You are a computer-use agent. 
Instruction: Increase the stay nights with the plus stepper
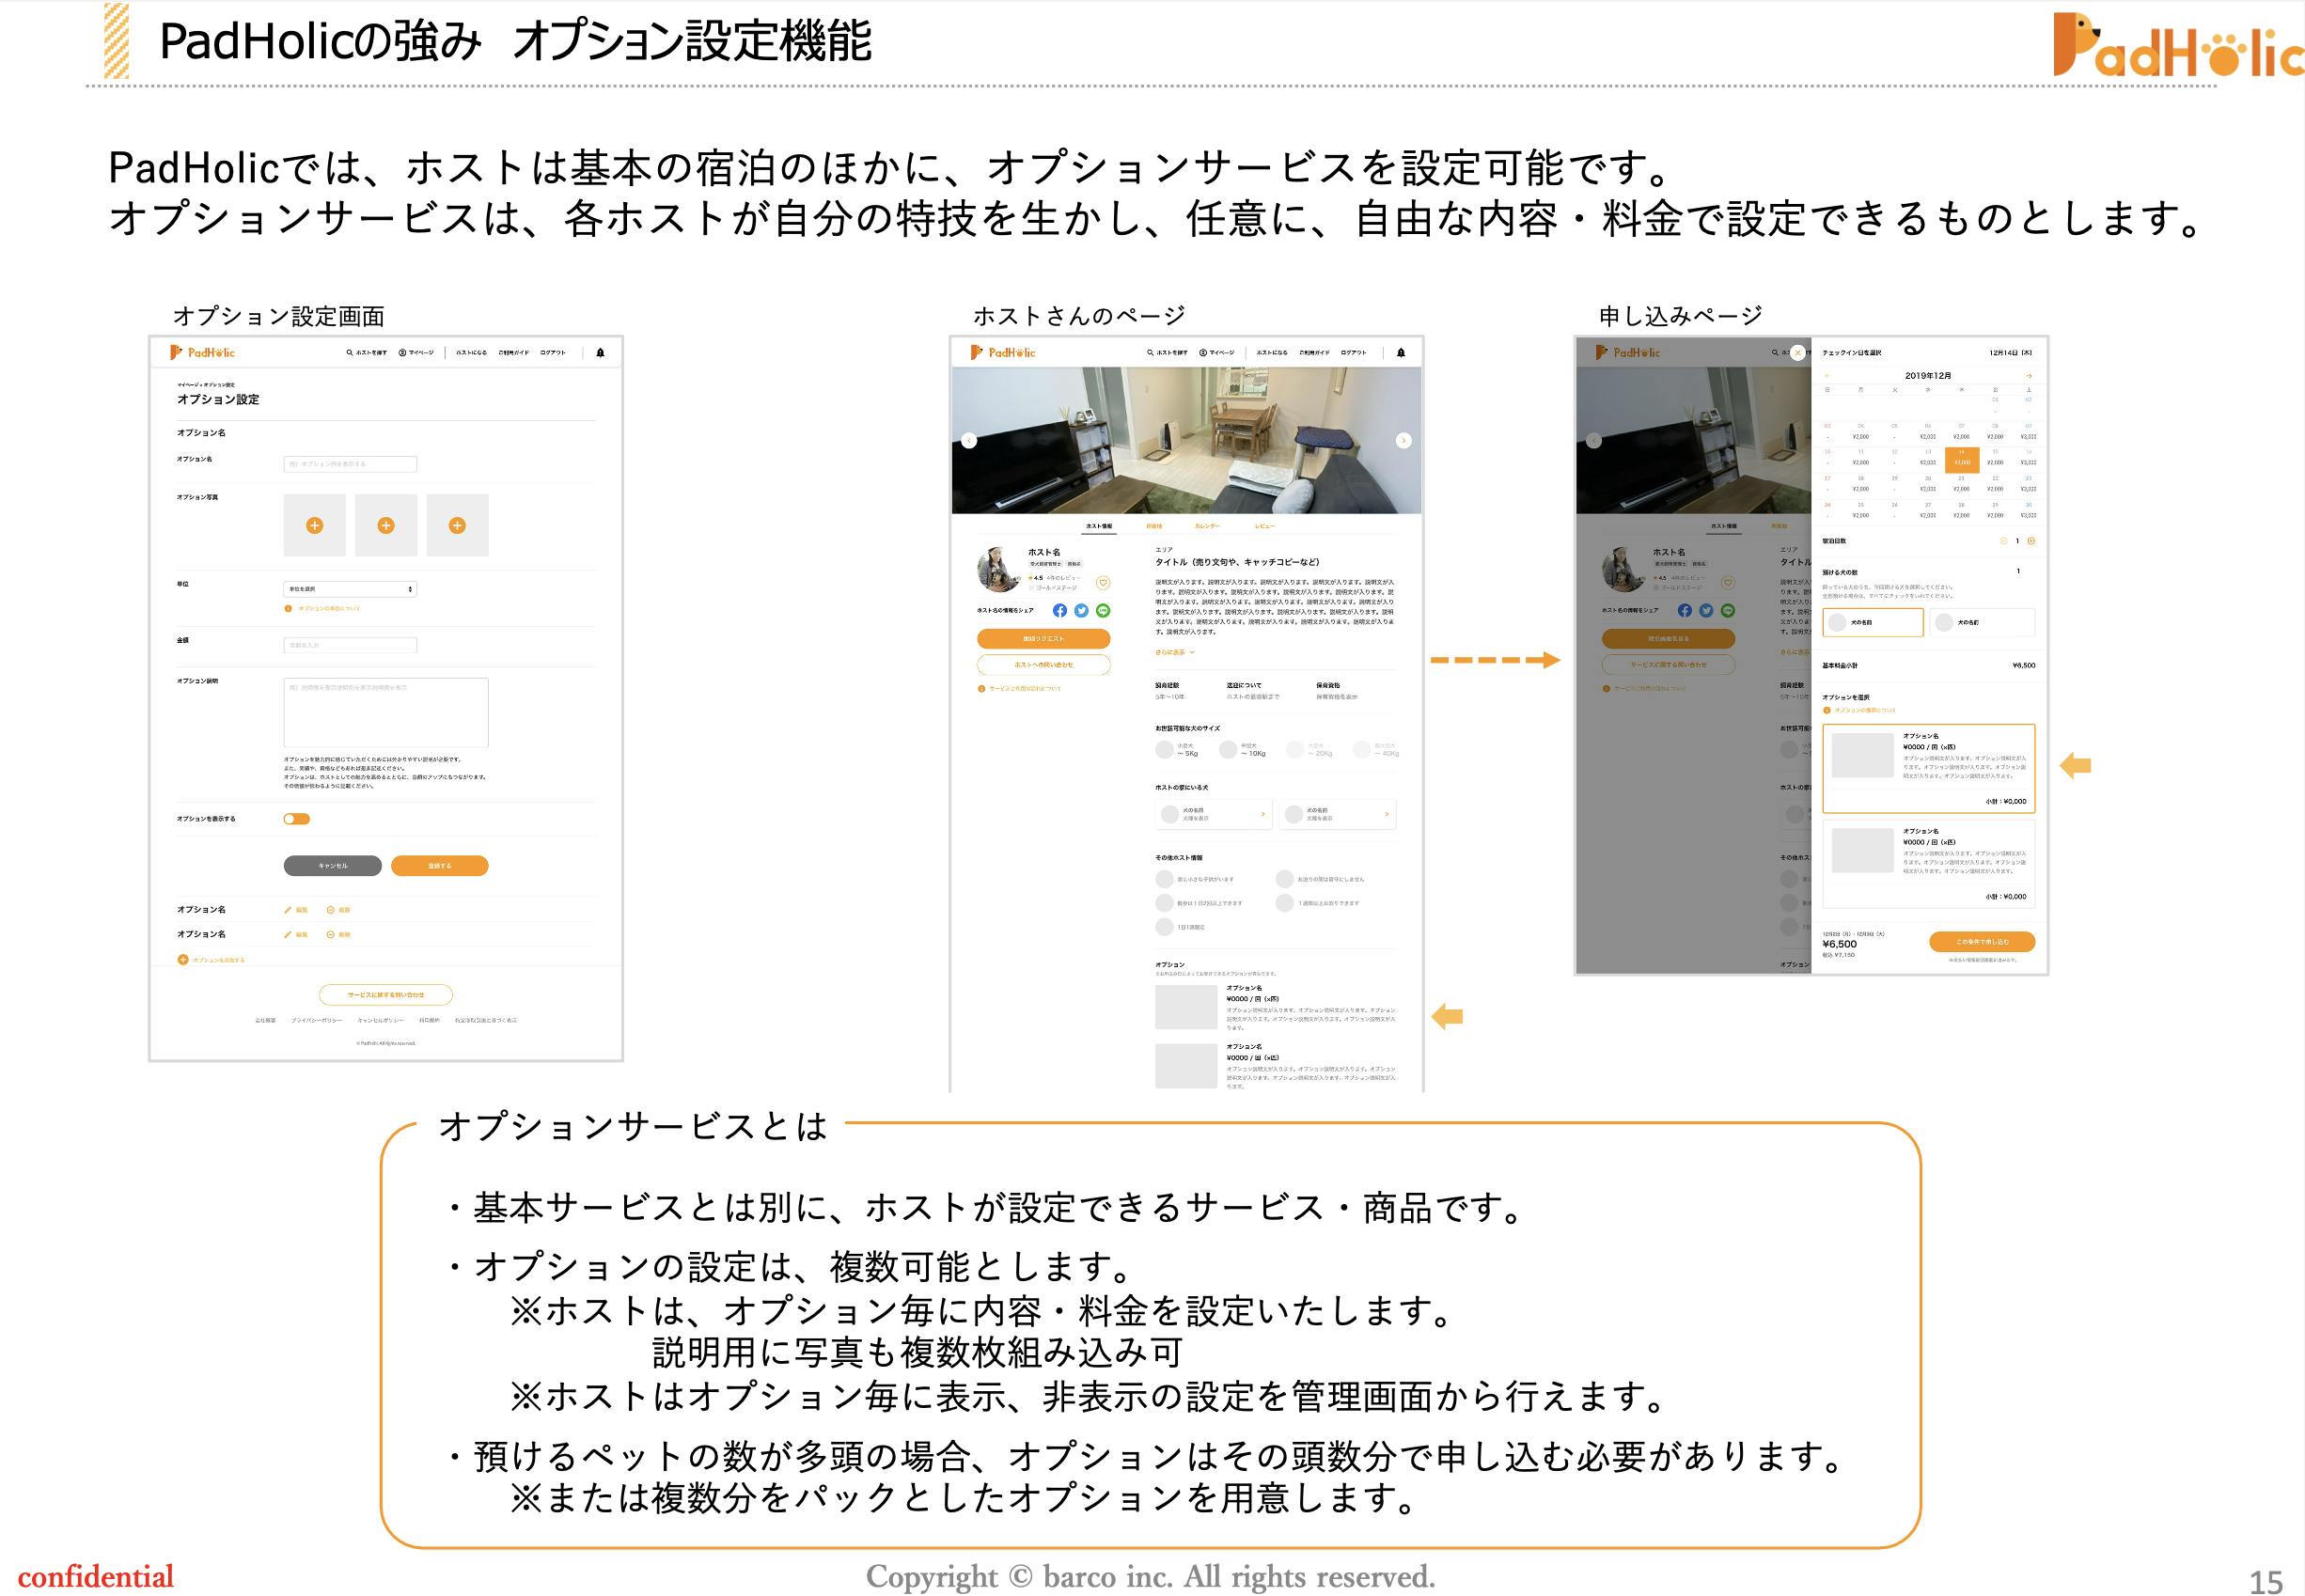(x=2031, y=541)
